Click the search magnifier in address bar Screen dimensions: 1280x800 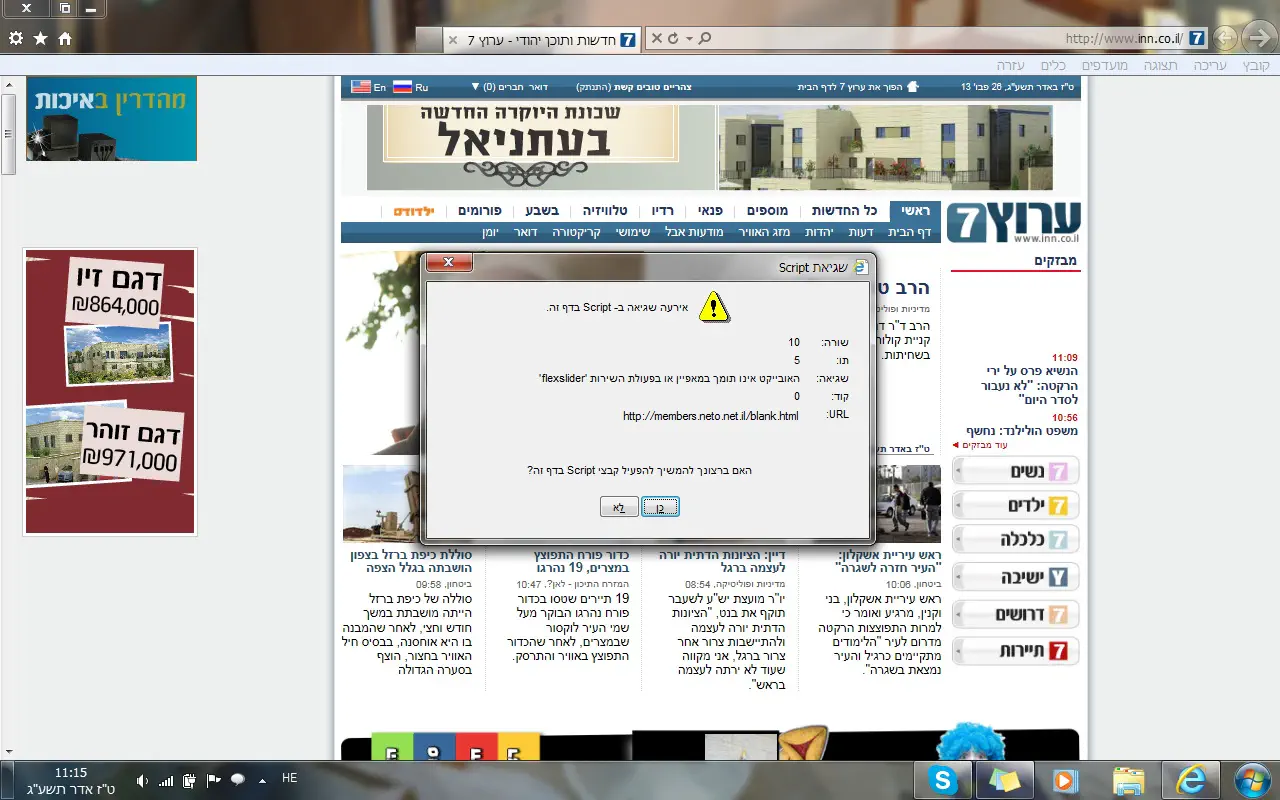point(705,39)
